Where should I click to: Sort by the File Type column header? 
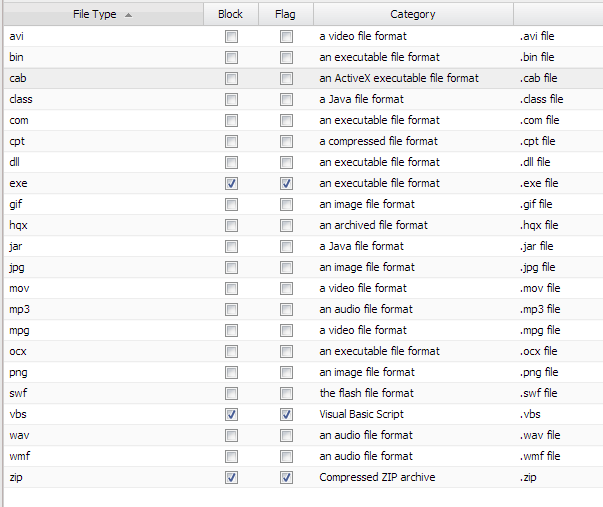pyautogui.click(x=95, y=14)
